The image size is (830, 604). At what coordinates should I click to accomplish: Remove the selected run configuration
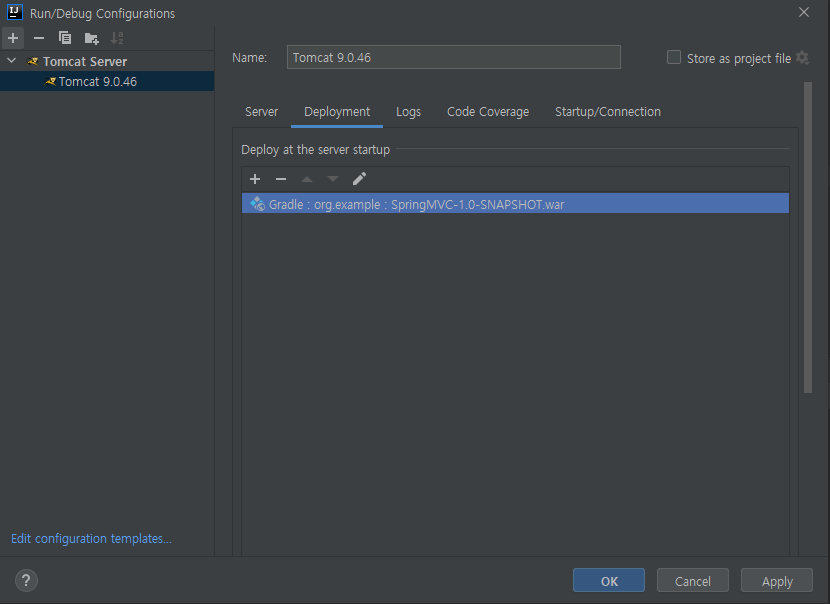39,38
